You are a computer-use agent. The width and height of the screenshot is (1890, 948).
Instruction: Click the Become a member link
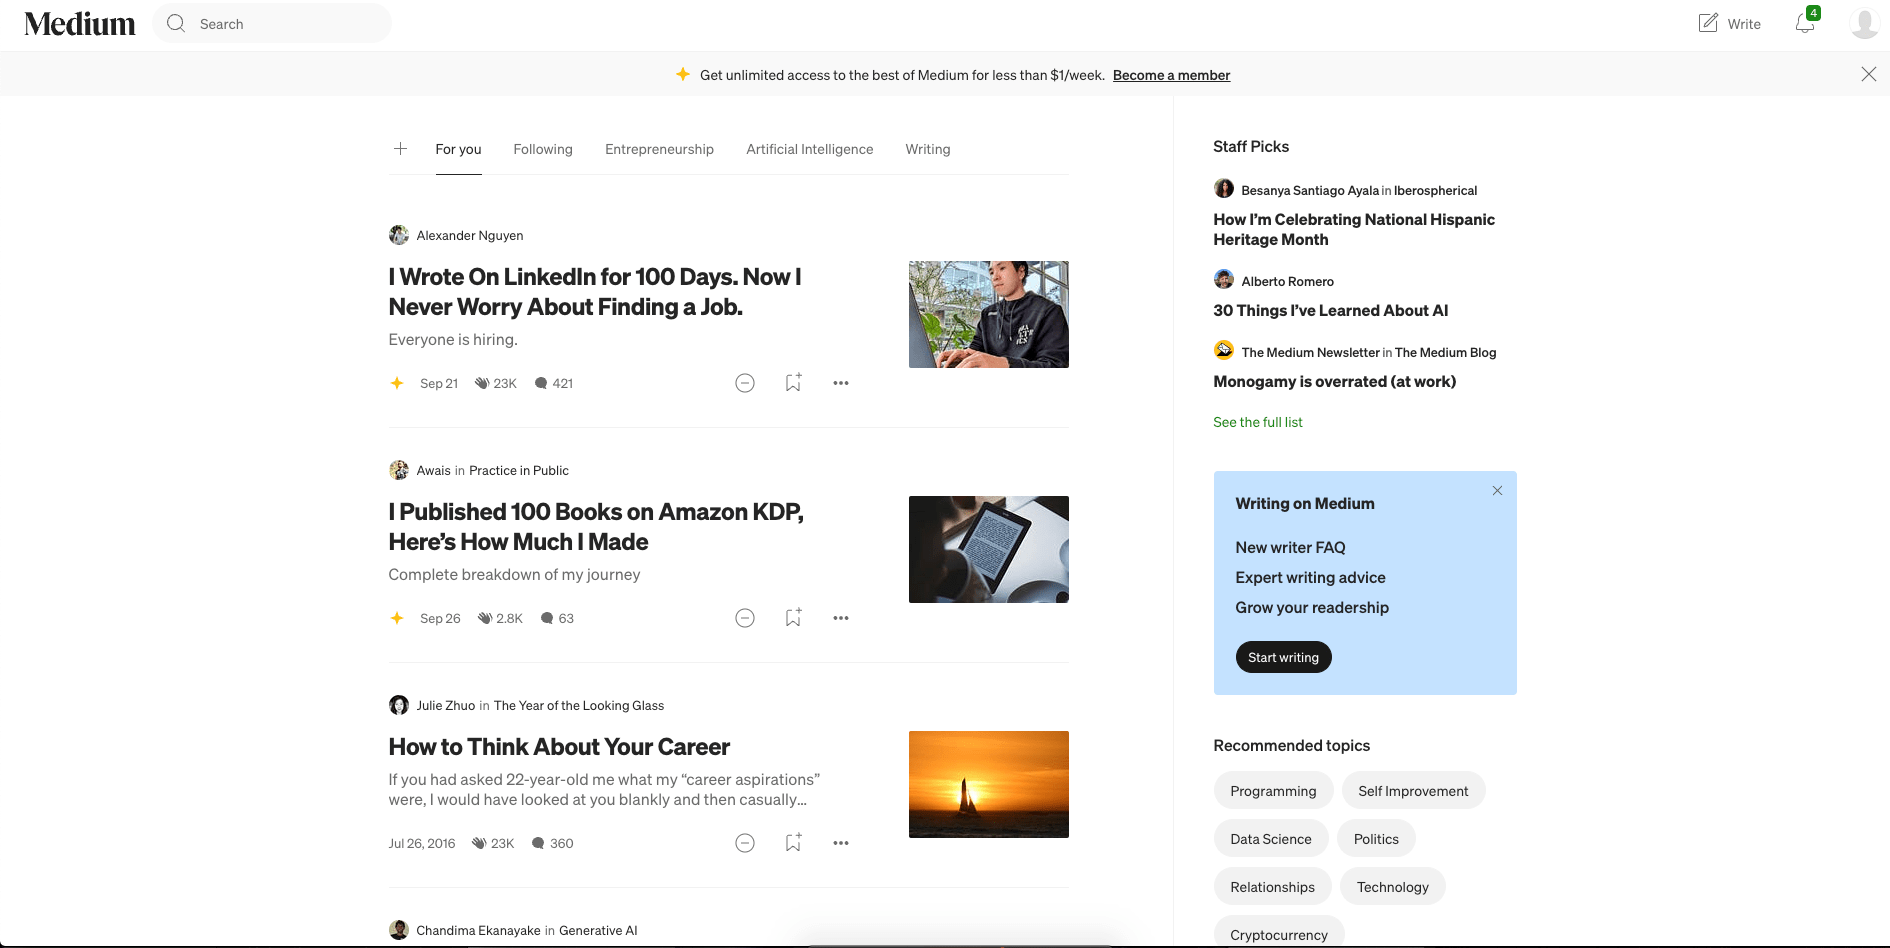1171,75
